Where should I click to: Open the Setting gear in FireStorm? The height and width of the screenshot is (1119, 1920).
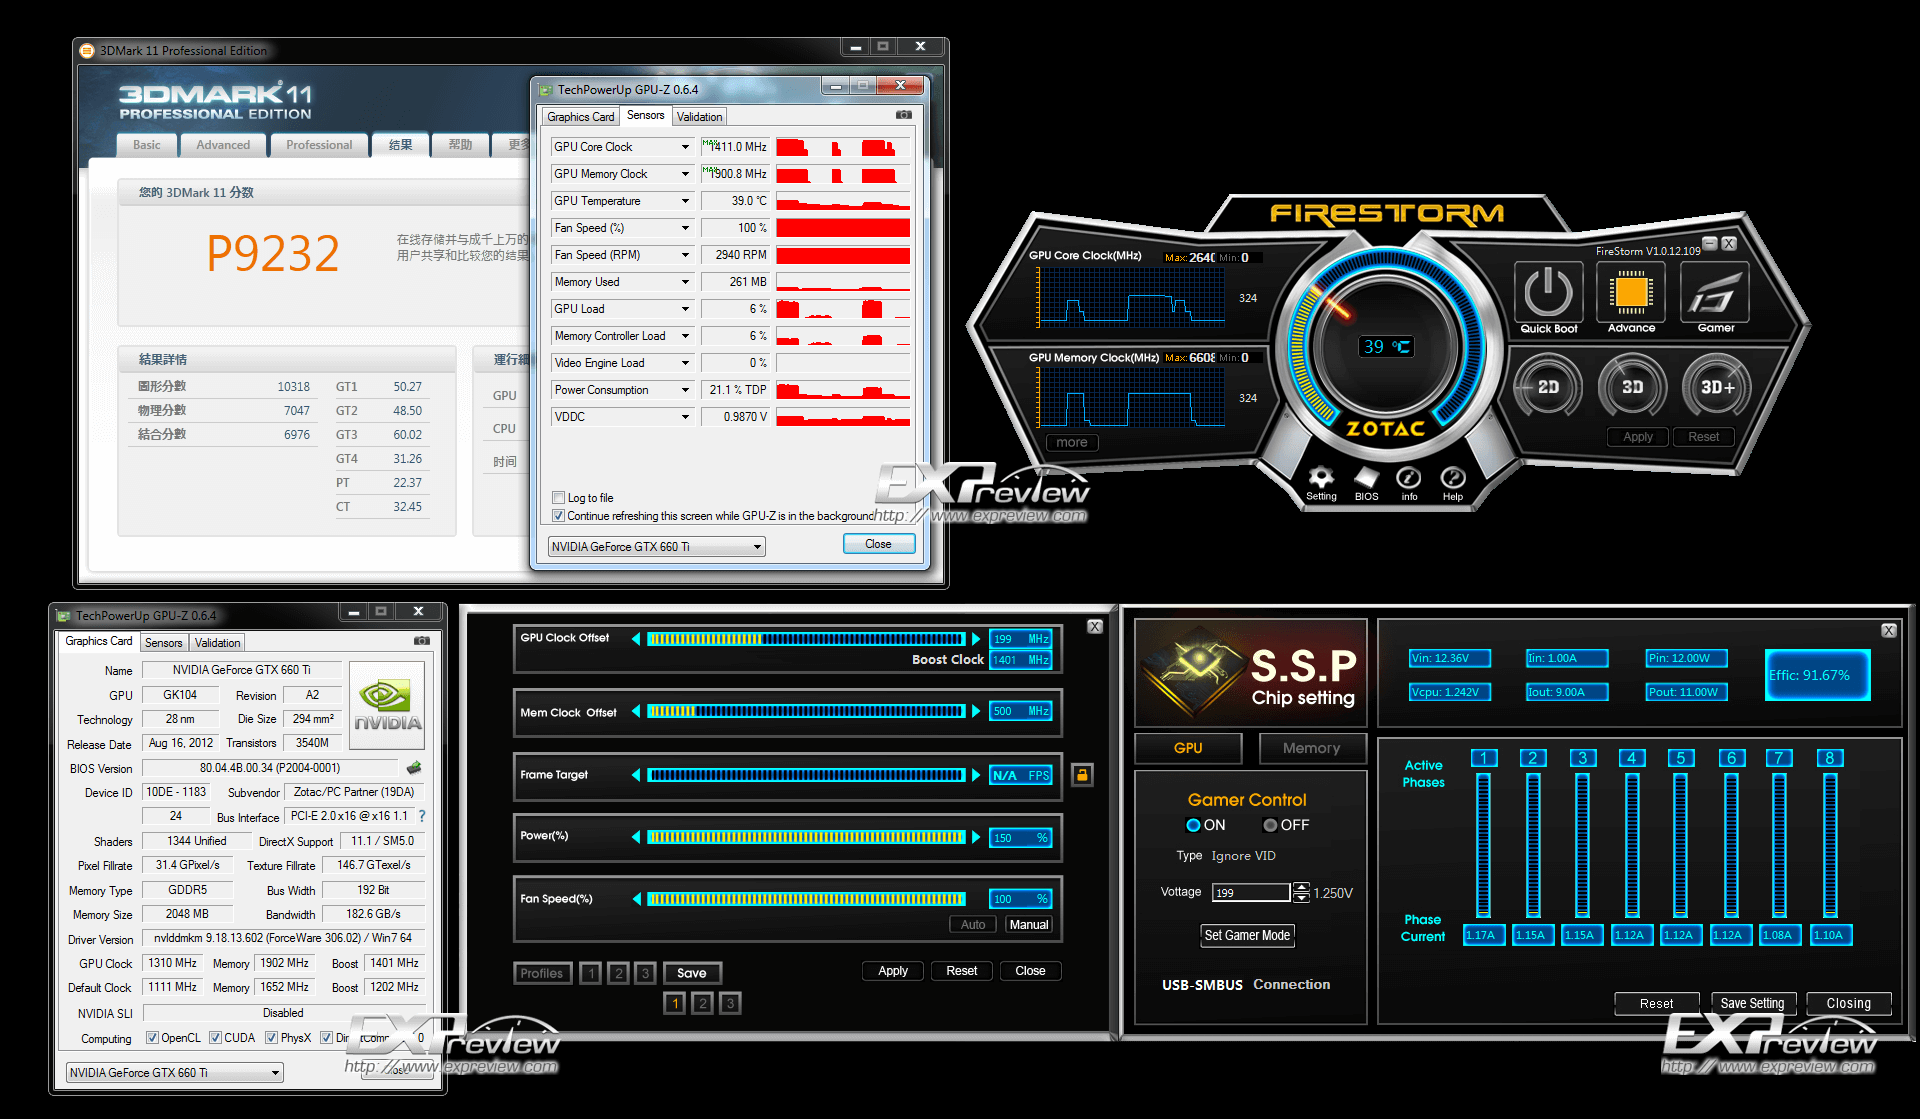coord(1321,478)
